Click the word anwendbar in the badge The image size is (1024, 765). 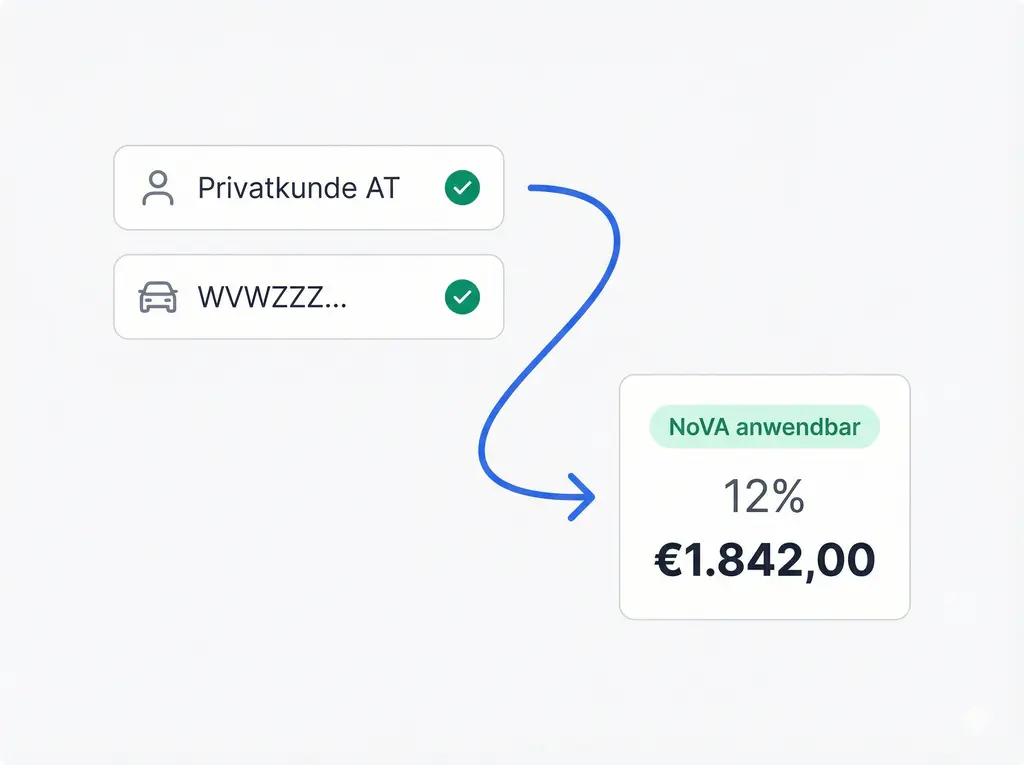point(797,427)
